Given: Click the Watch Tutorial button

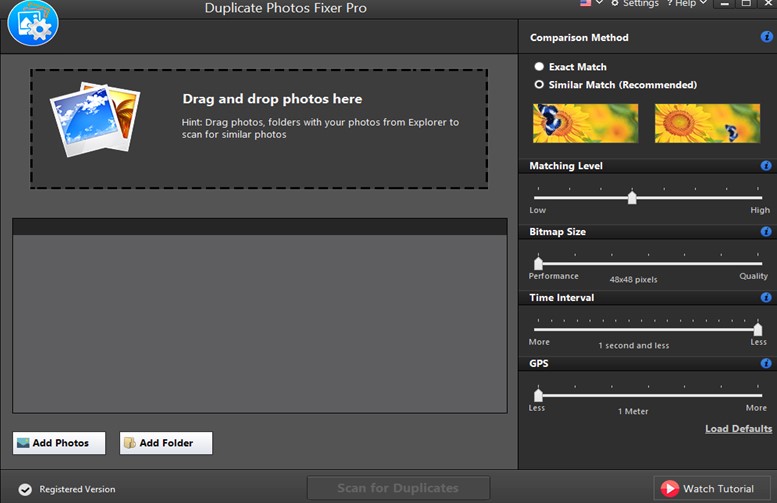Looking at the screenshot, I should coord(712,489).
